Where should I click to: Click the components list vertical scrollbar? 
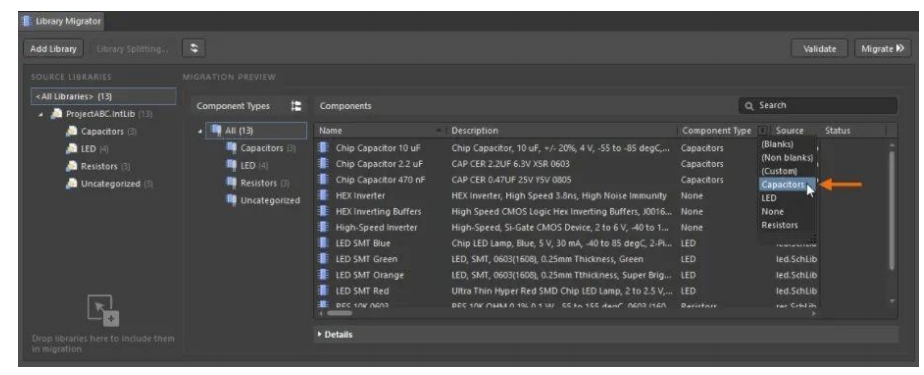tap(892, 210)
